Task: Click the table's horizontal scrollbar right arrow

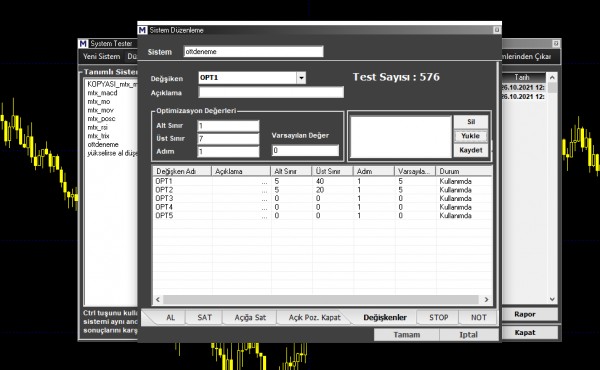Action: [x=486, y=300]
